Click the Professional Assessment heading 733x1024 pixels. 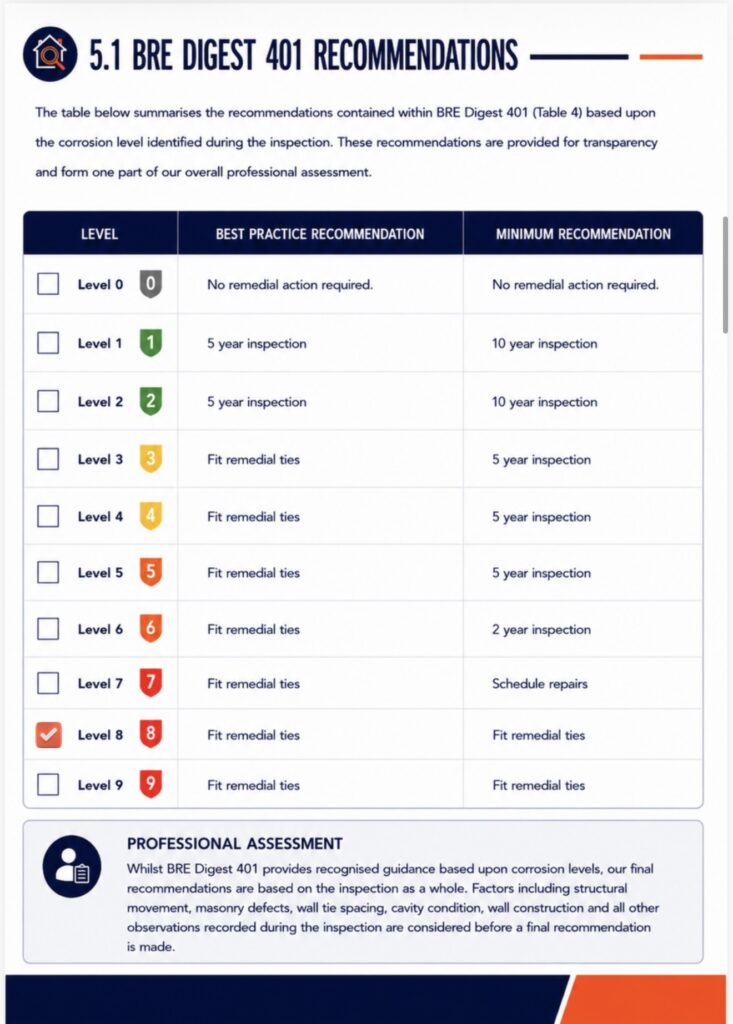pyautogui.click(x=235, y=844)
